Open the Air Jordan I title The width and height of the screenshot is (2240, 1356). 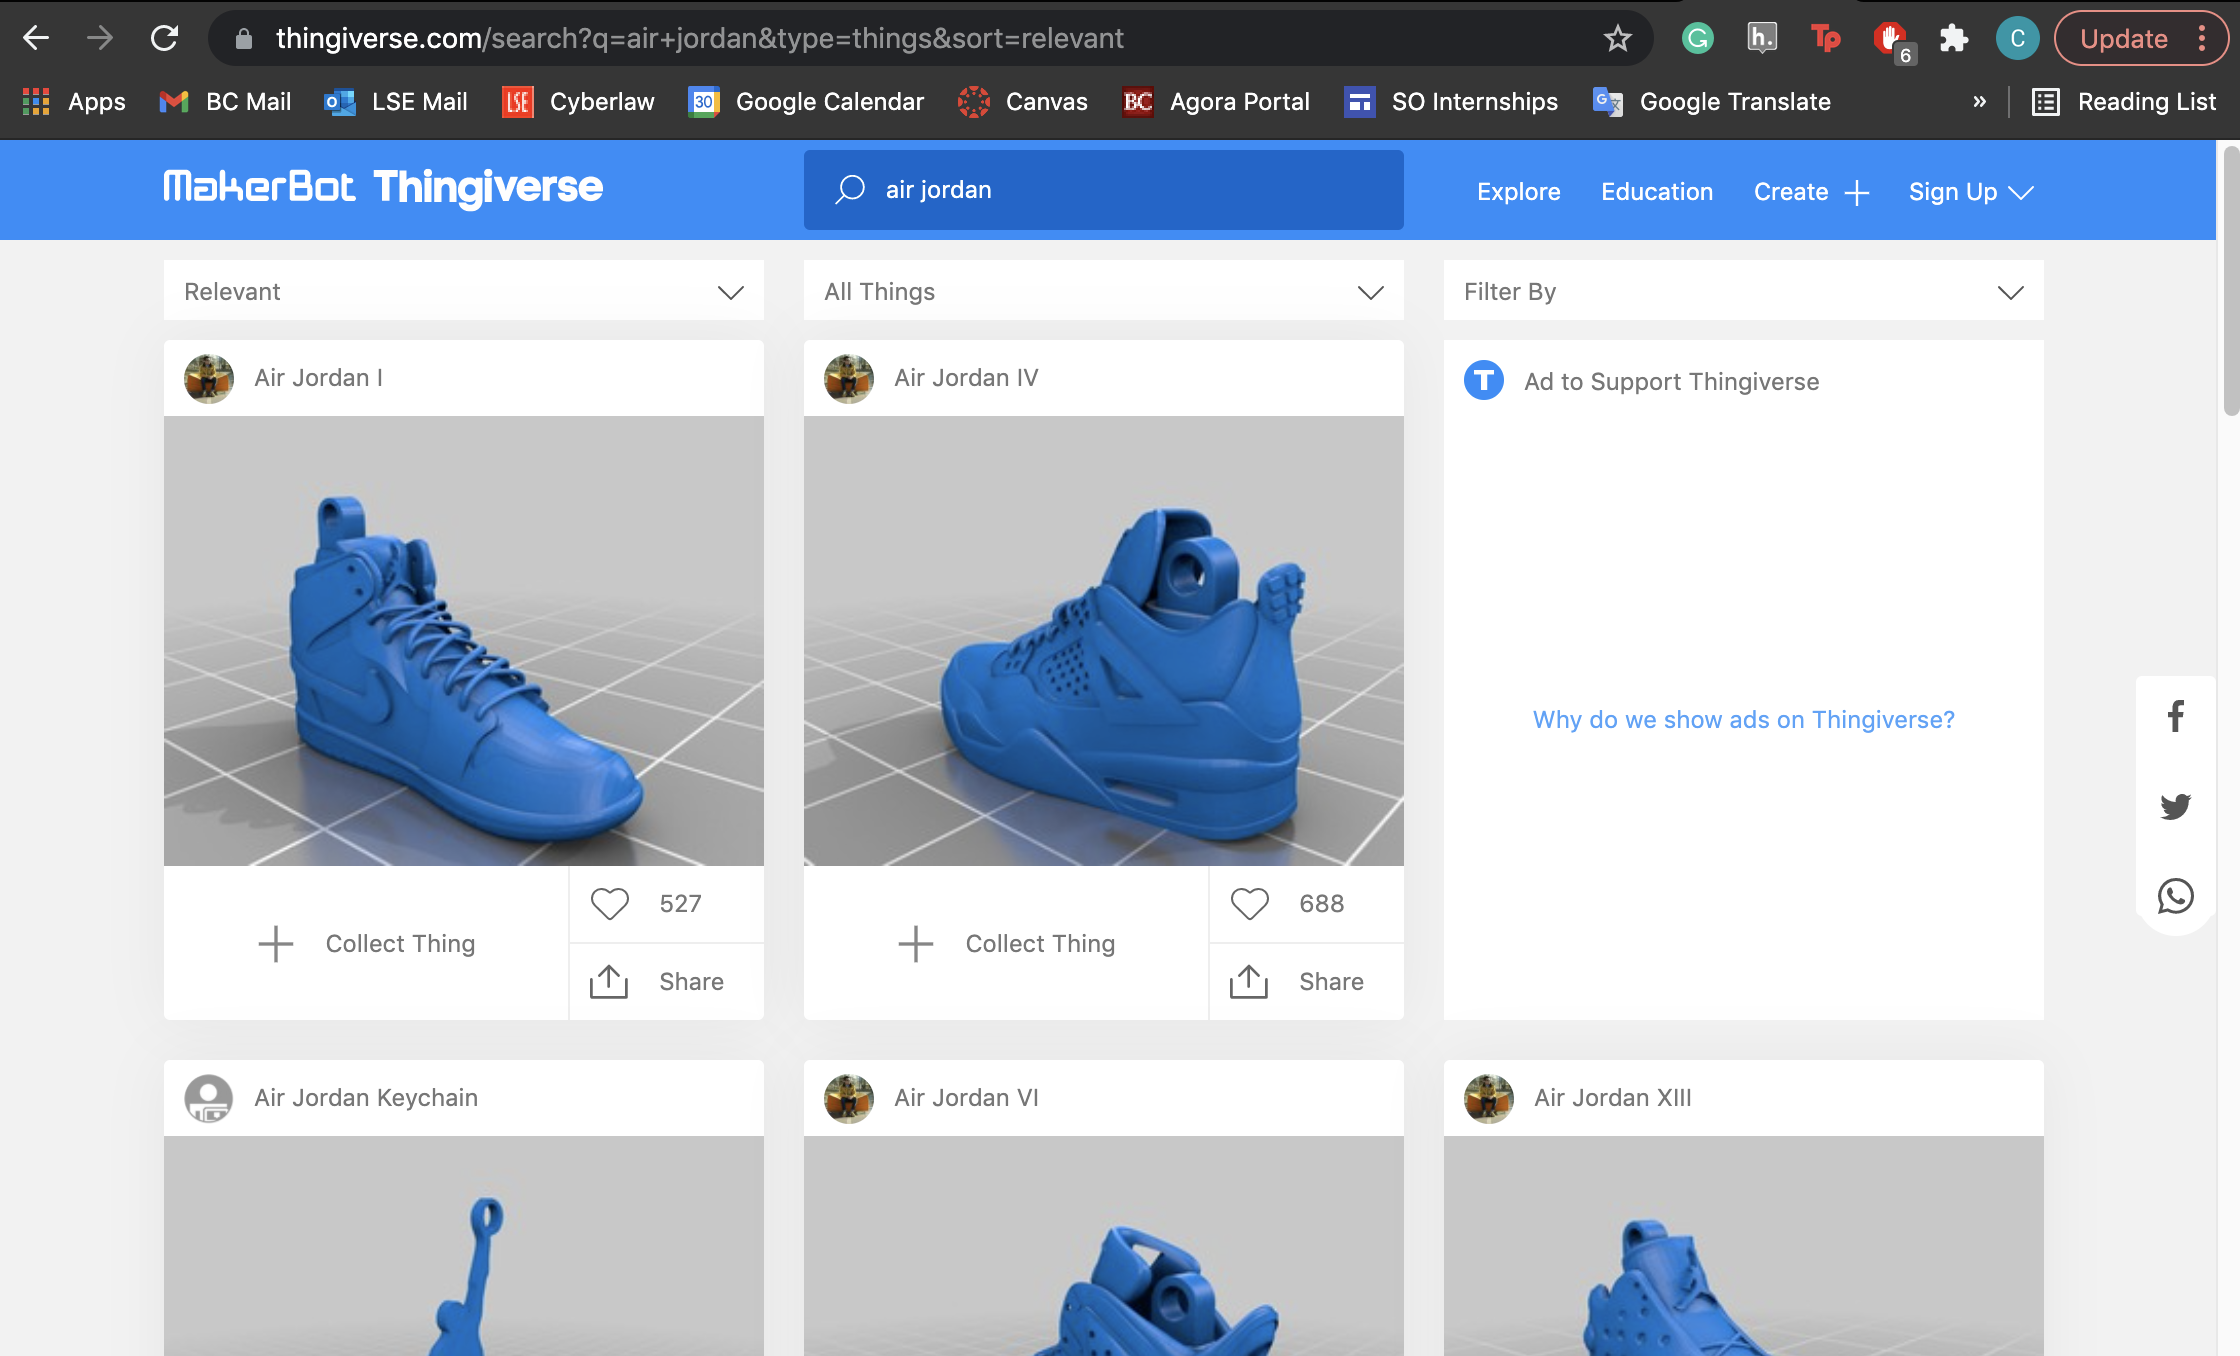(x=318, y=378)
